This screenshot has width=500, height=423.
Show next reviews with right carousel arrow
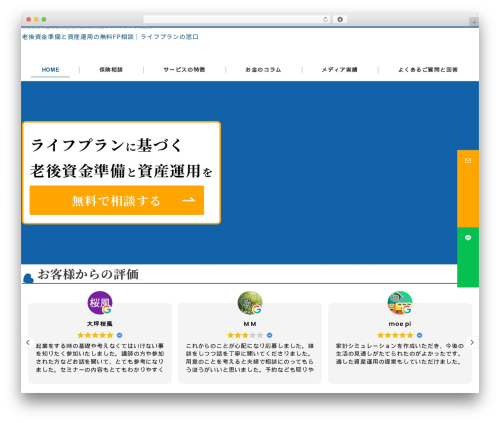coord(472,342)
